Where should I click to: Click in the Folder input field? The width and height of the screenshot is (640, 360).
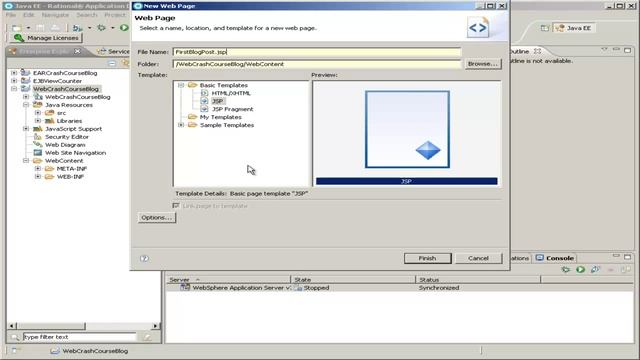[317, 64]
